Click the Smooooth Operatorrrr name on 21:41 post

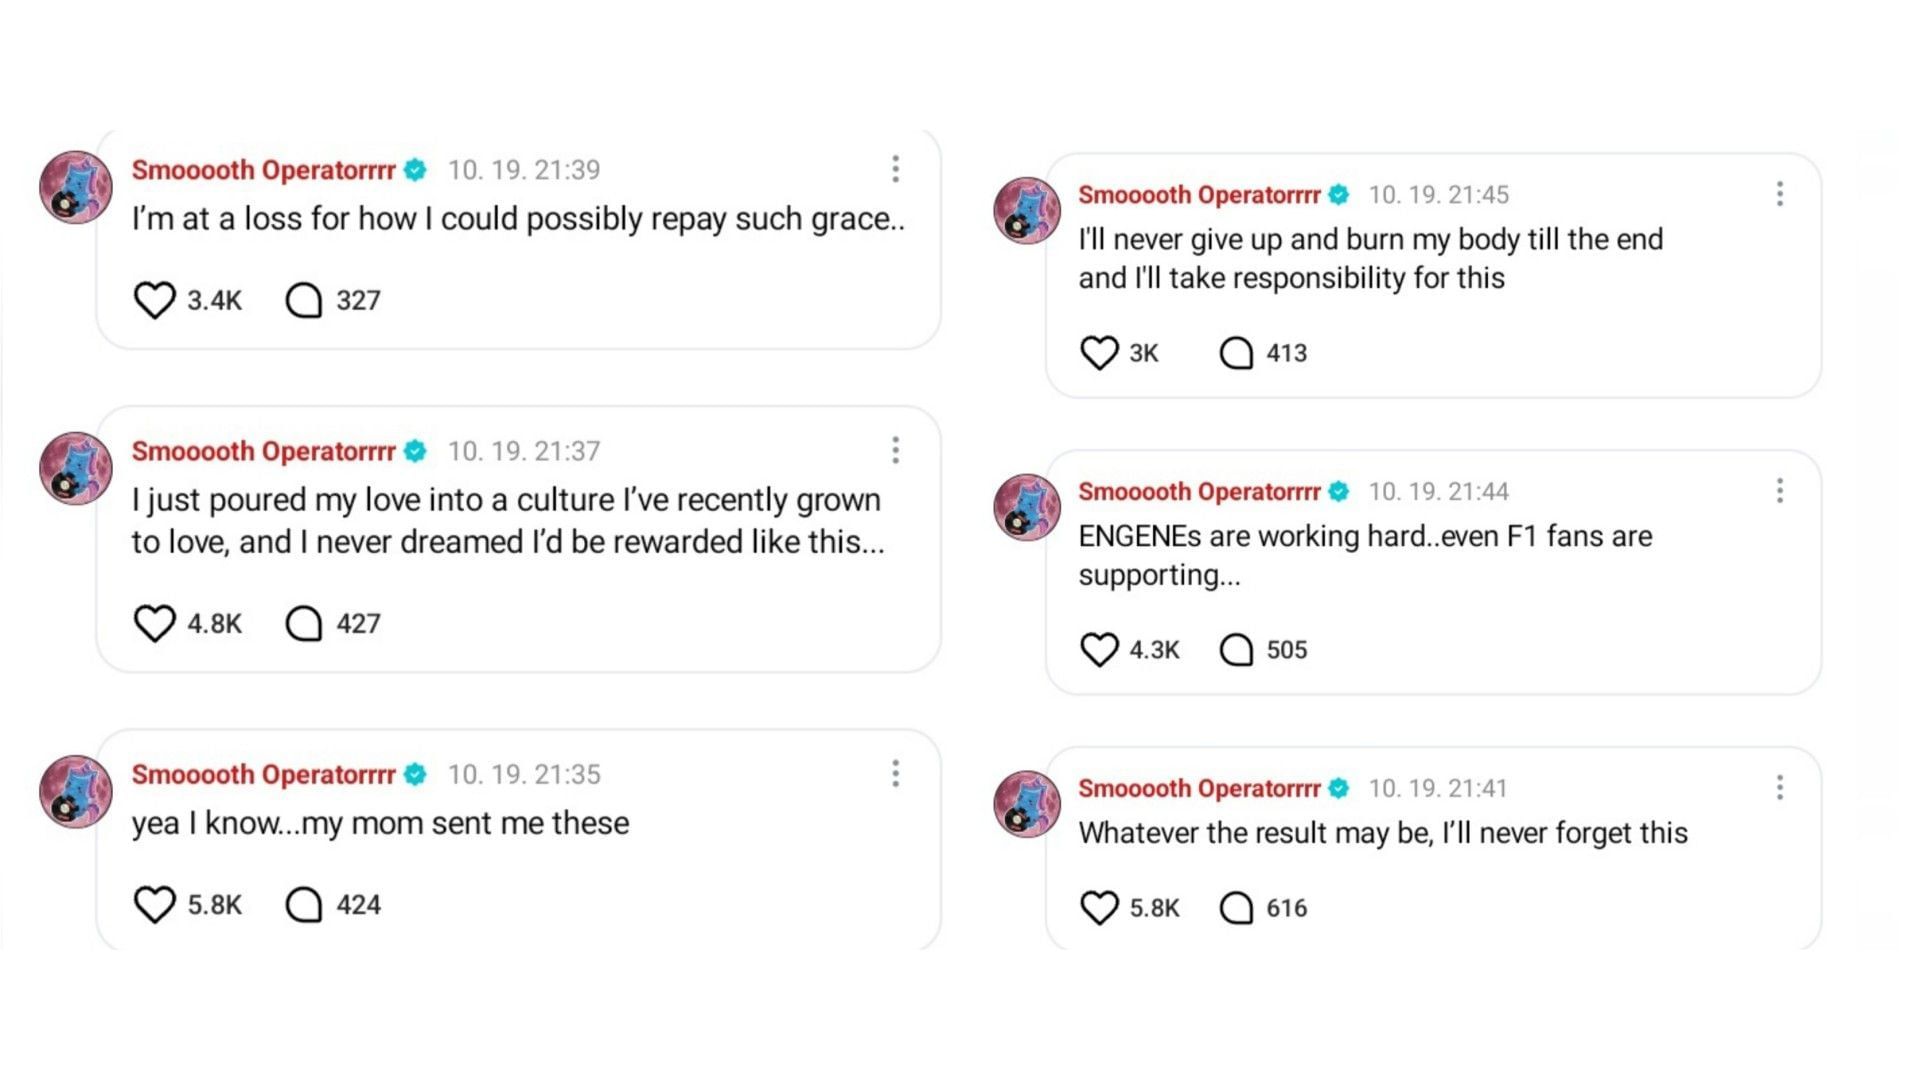point(1198,789)
